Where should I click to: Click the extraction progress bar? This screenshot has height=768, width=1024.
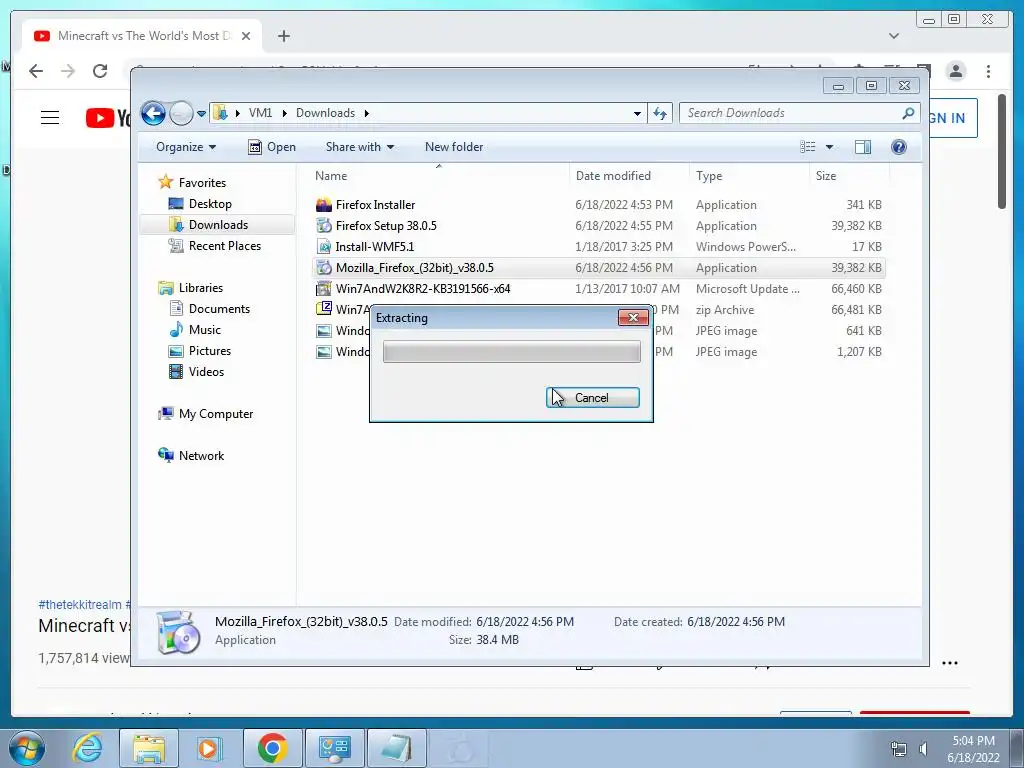511,351
